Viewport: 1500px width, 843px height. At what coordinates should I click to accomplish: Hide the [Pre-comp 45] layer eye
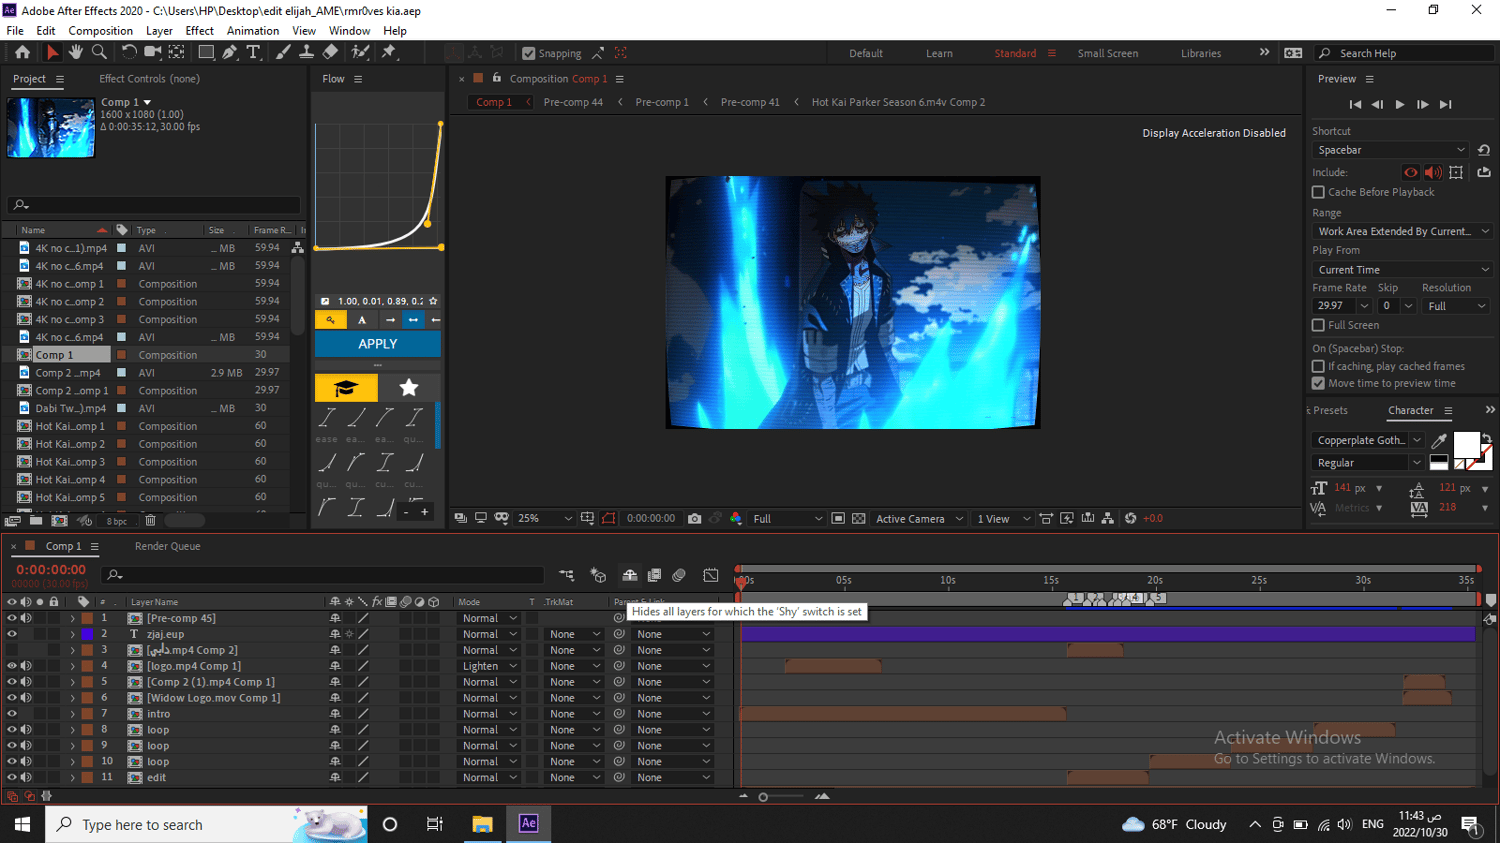tap(12, 618)
